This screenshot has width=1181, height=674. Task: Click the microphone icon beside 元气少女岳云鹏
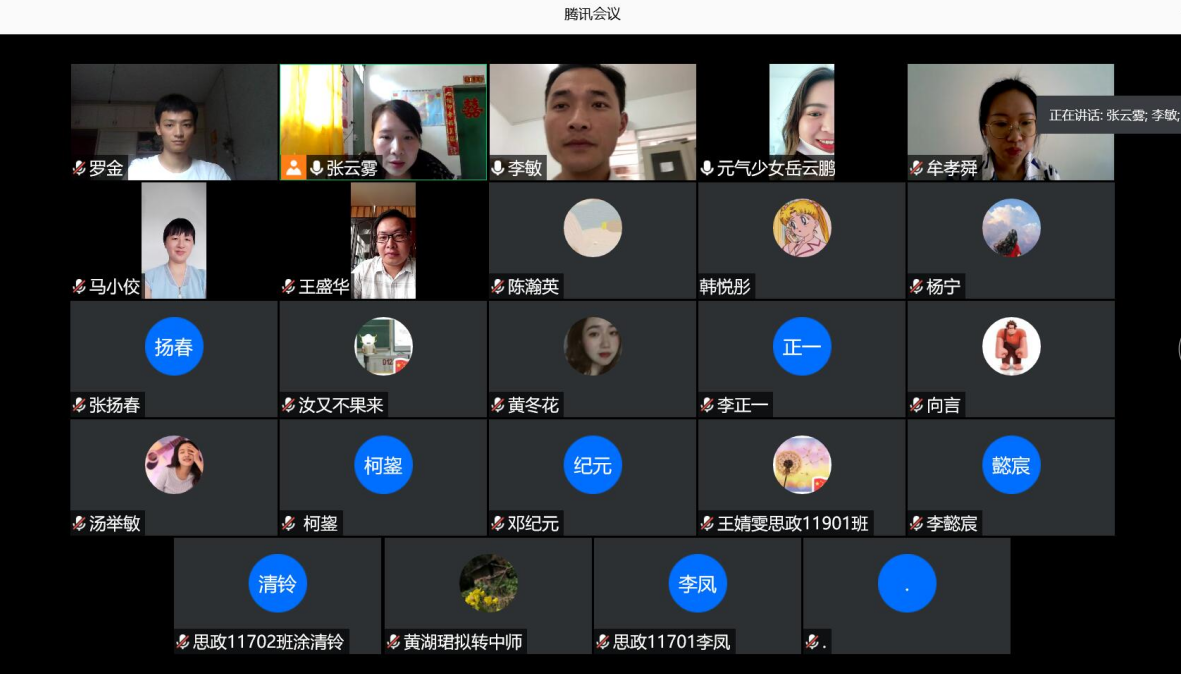tap(709, 168)
